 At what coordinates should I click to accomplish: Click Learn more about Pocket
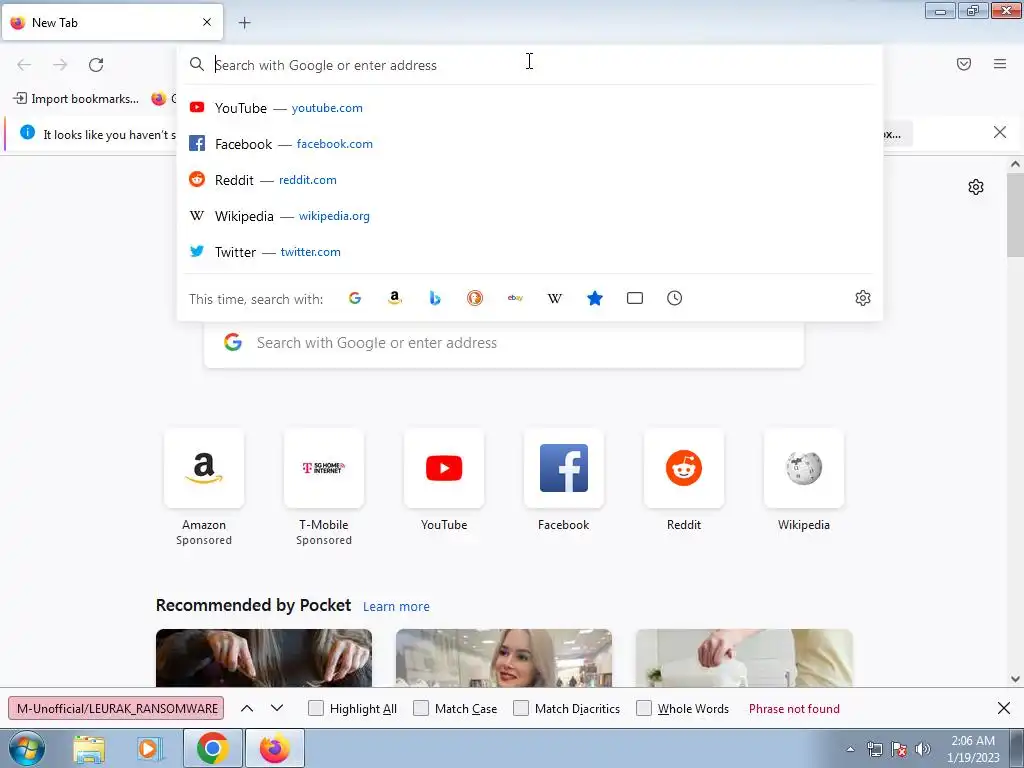(396, 607)
